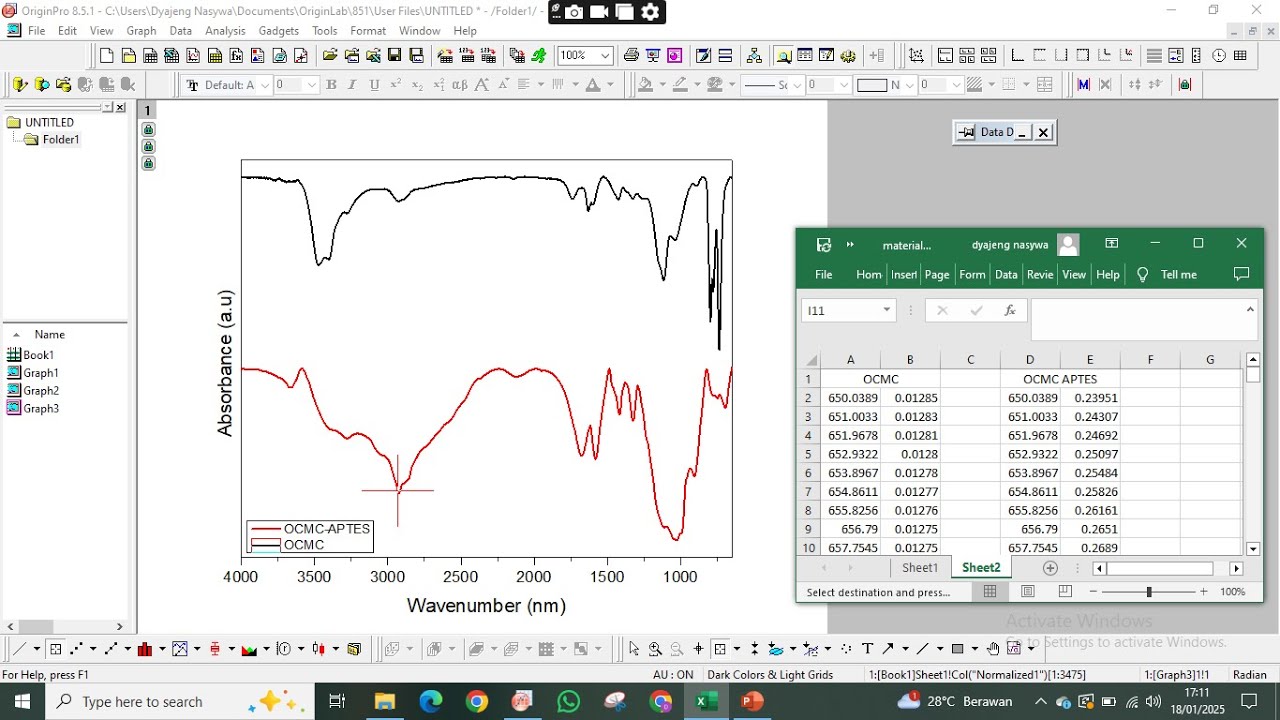Screen dimensions: 1280x720
Task: Click the Save Project disk icon
Action: pyautogui.click(x=395, y=56)
